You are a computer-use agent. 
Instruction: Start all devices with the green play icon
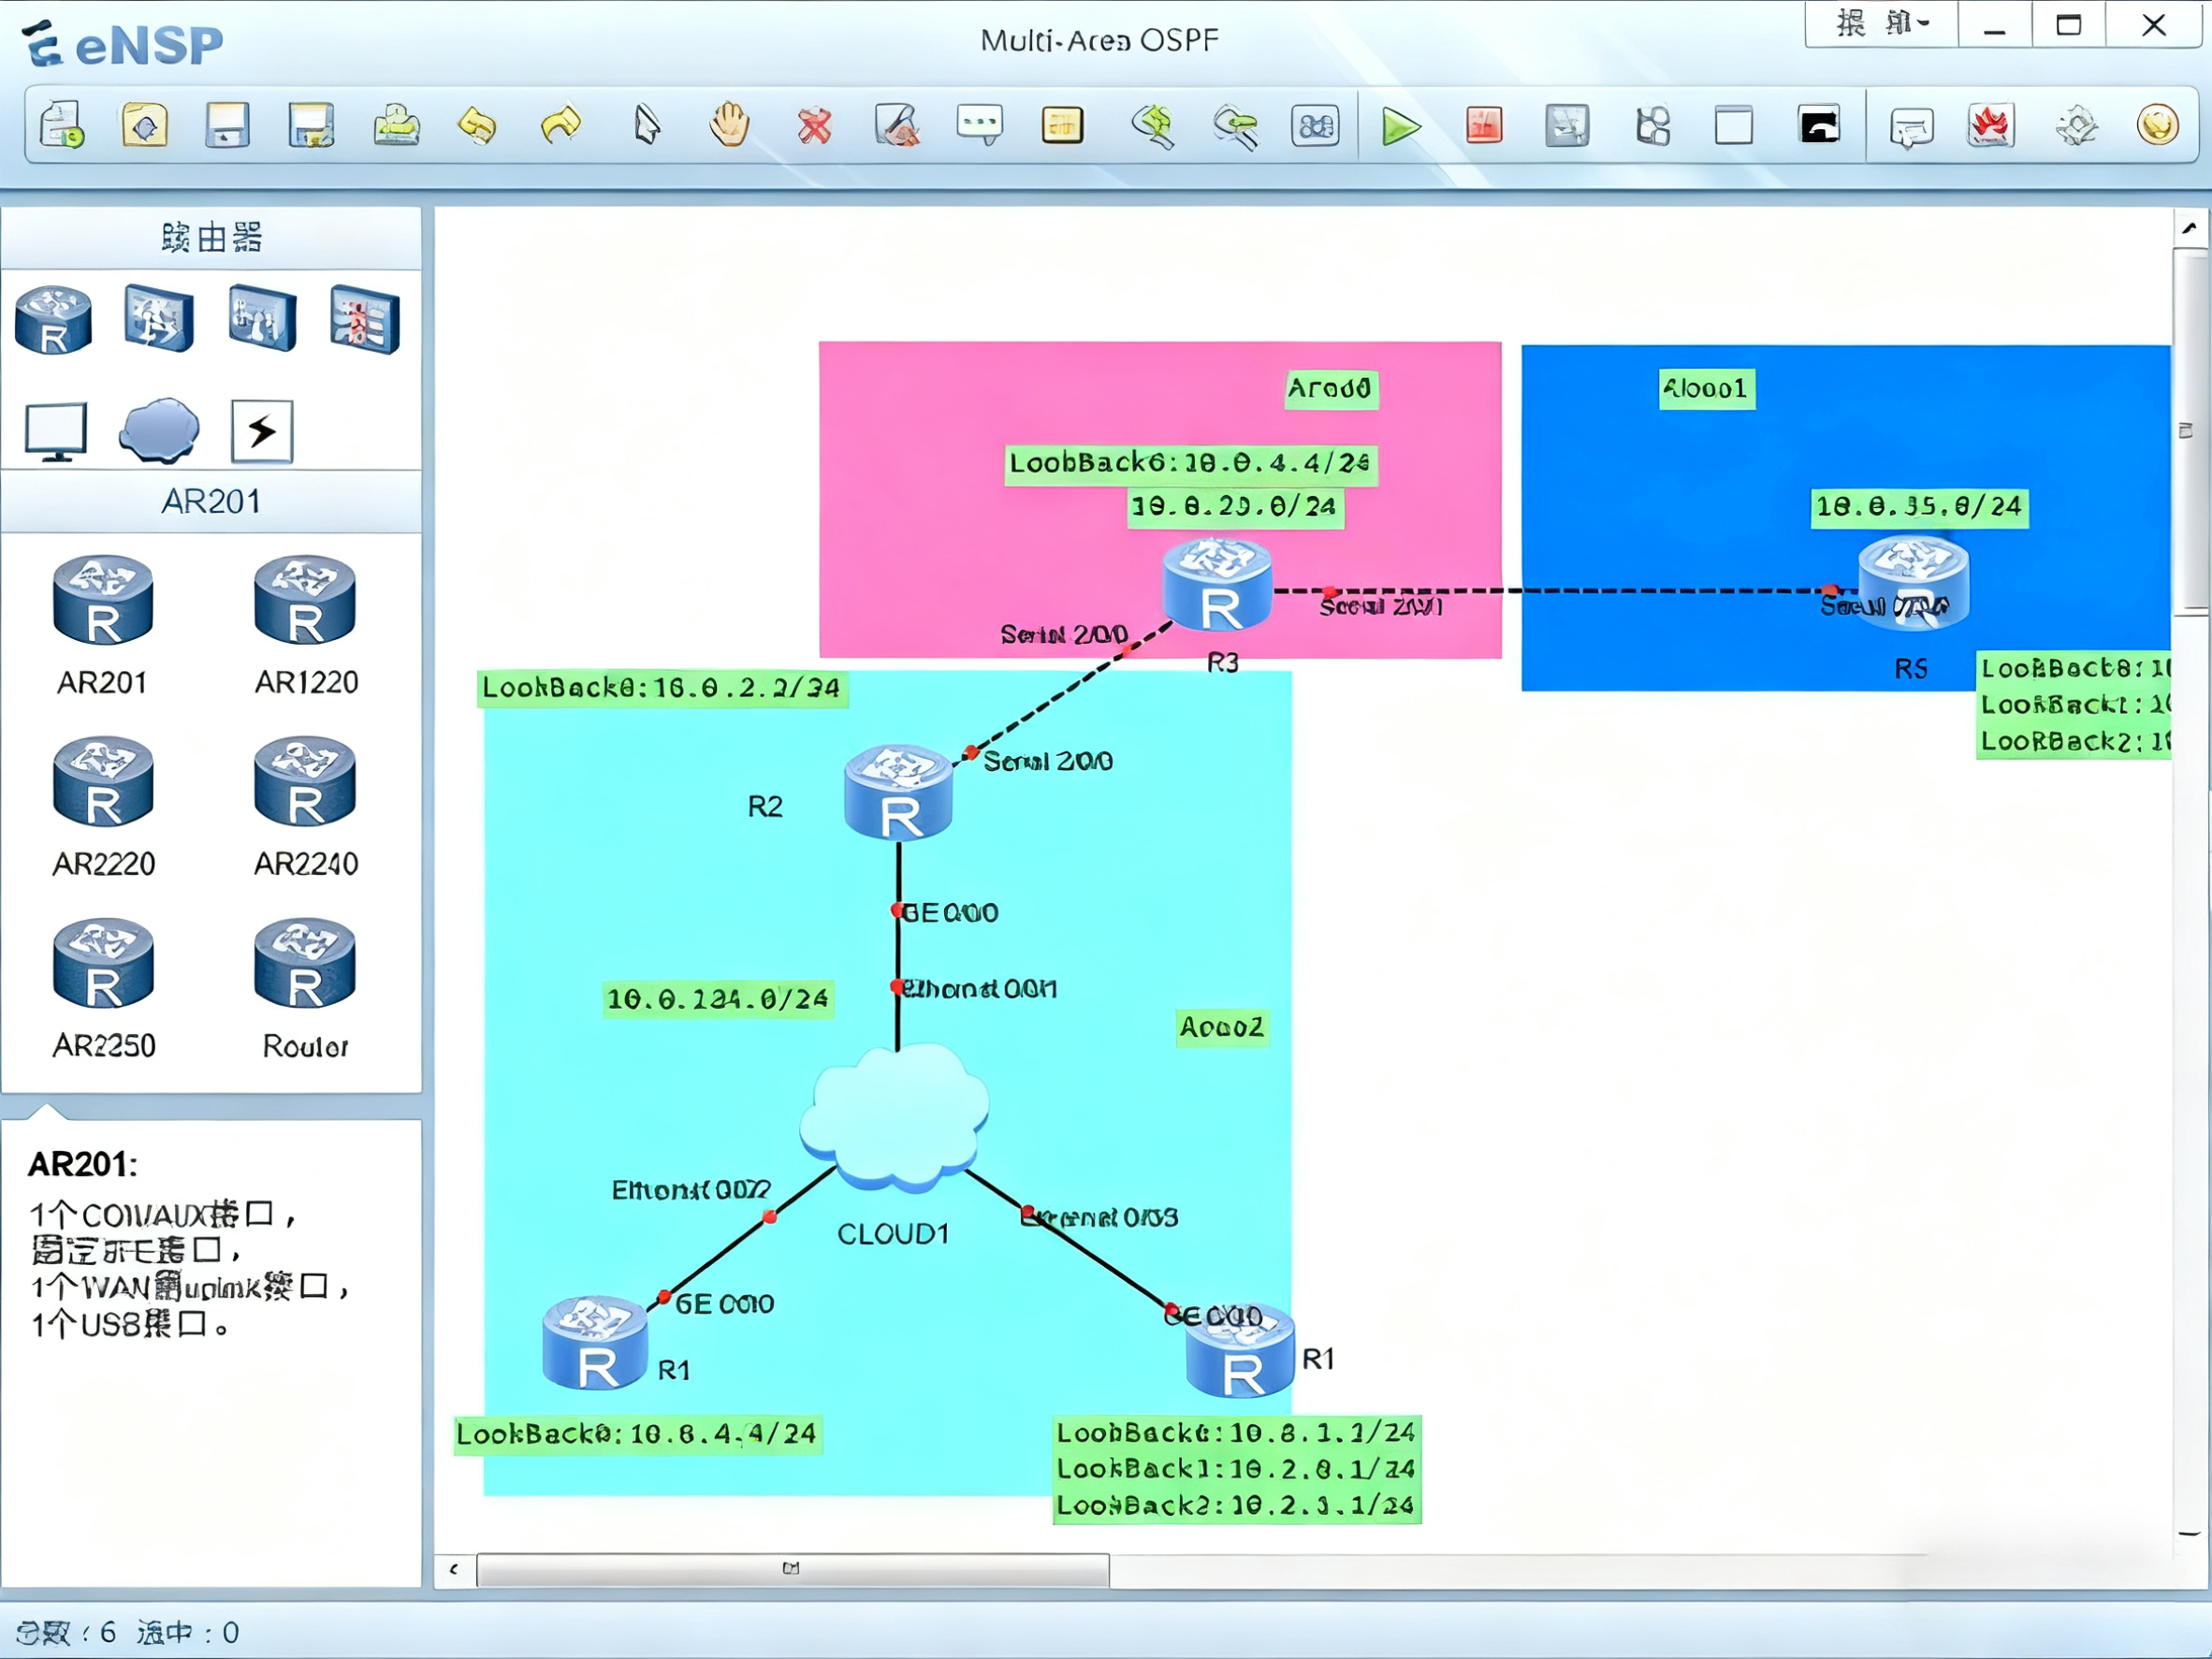pyautogui.click(x=1399, y=125)
